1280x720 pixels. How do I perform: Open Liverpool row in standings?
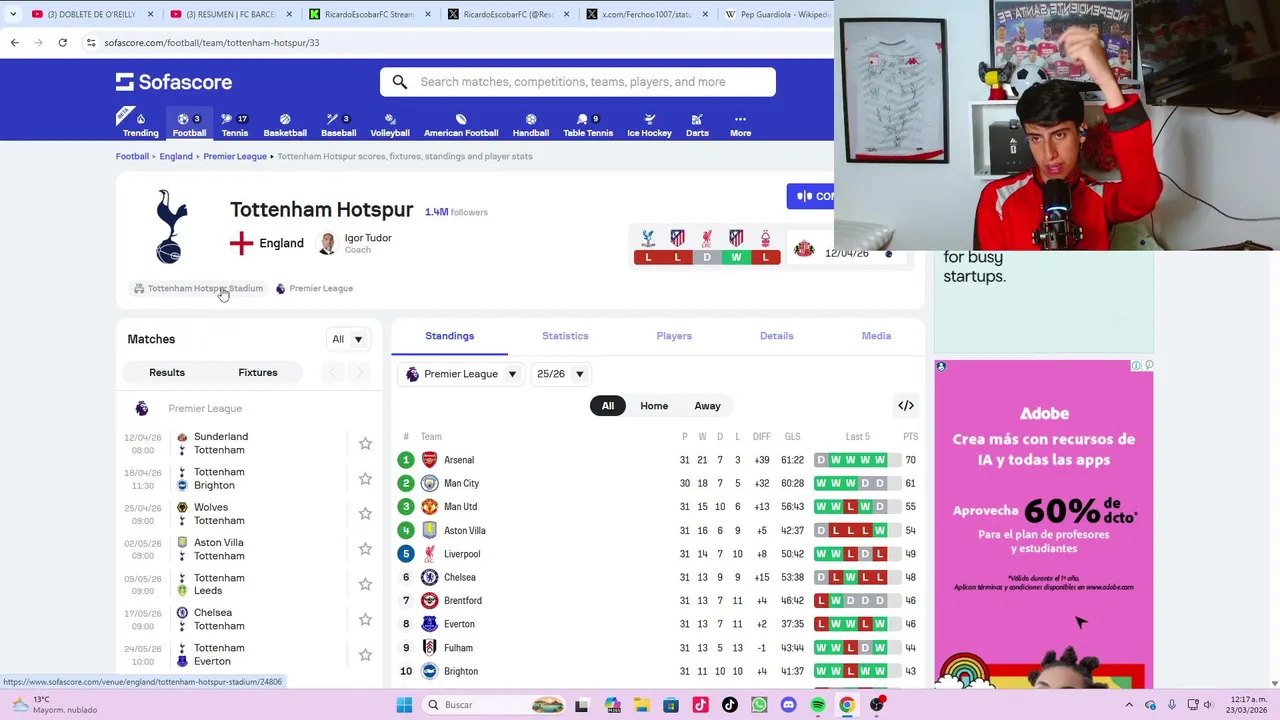point(657,554)
